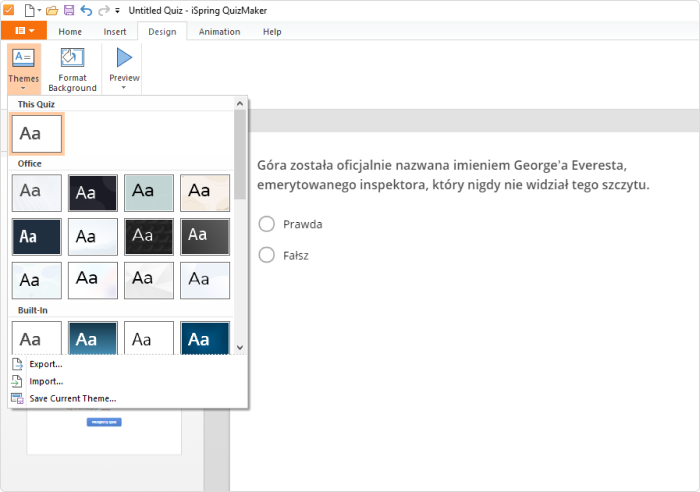Click the Undo arrow icon
700x492 pixels.
(x=86, y=10)
